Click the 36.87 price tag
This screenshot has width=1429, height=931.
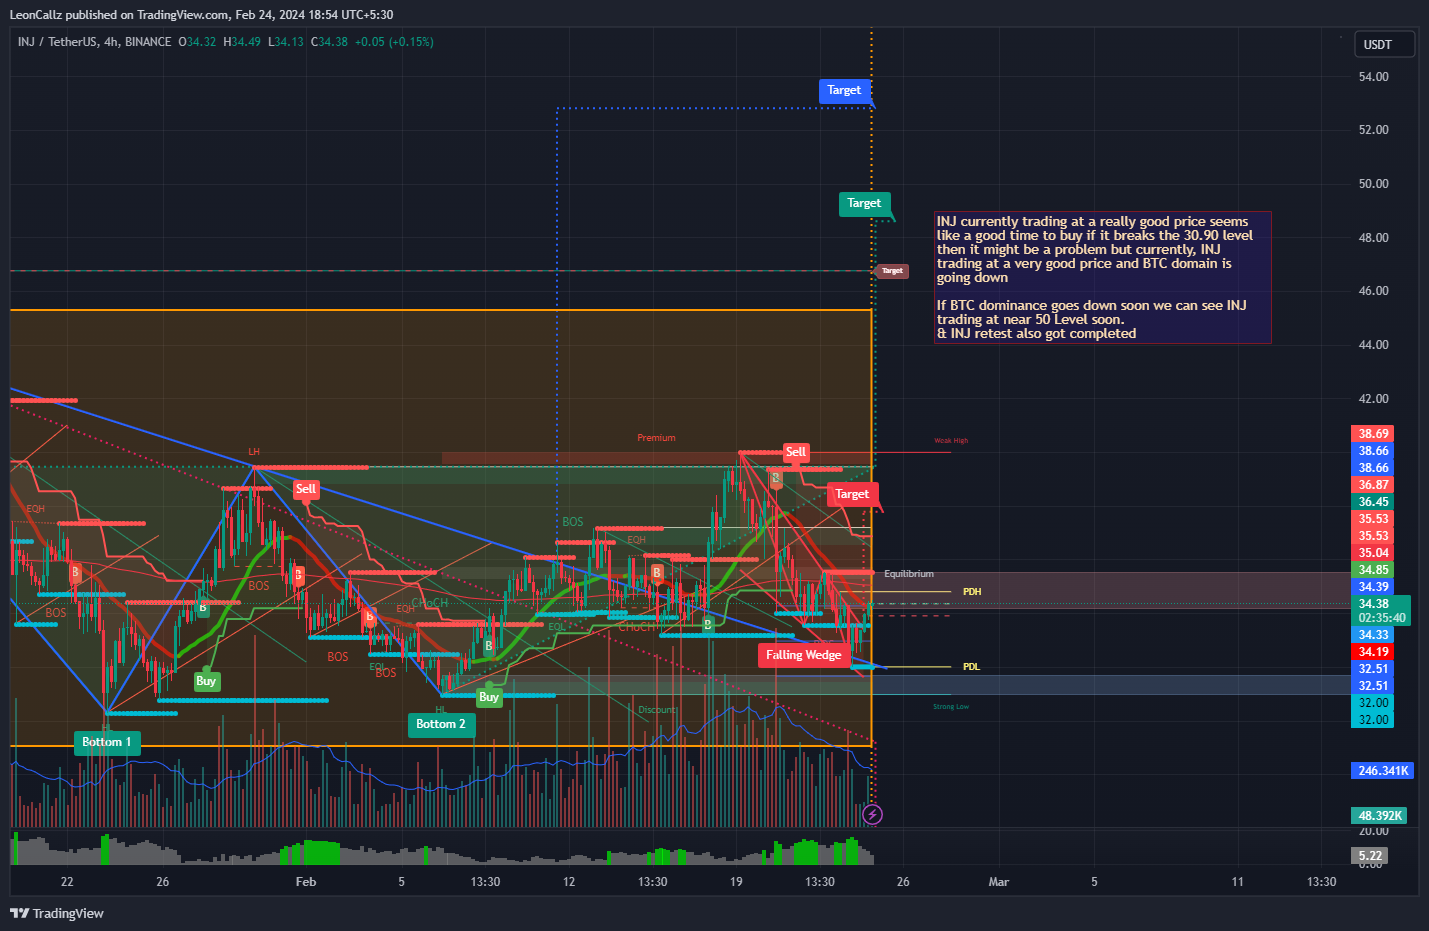click(1372, 485)
